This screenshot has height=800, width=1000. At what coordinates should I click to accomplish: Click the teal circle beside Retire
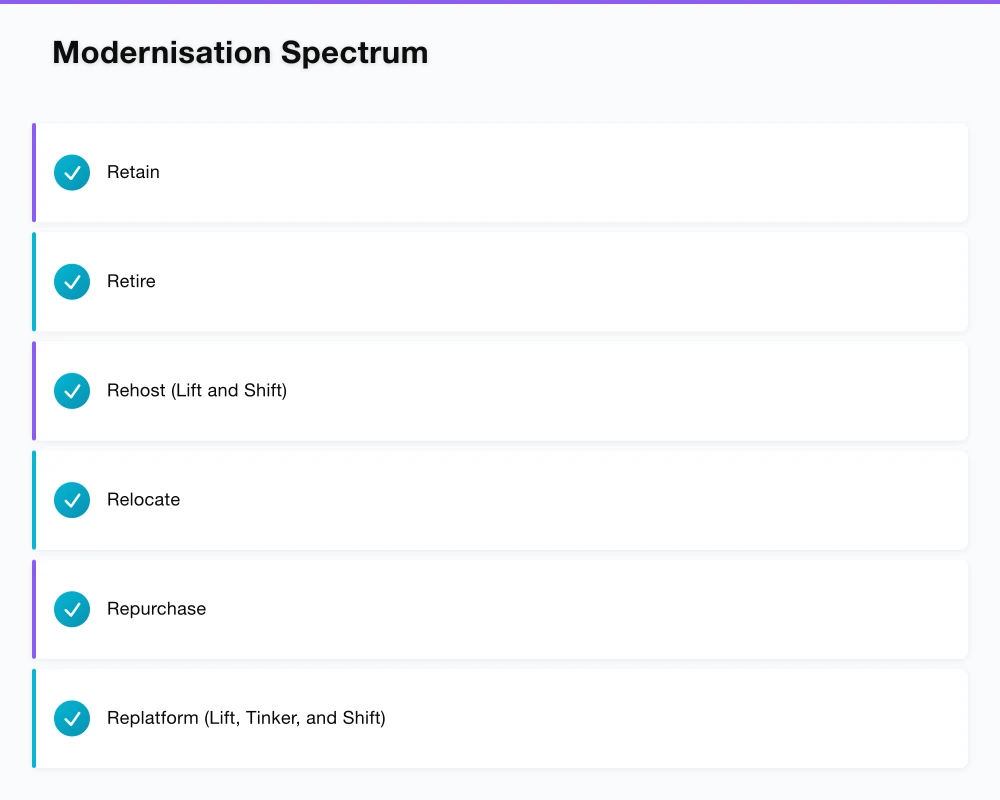(x=72, y=281)
